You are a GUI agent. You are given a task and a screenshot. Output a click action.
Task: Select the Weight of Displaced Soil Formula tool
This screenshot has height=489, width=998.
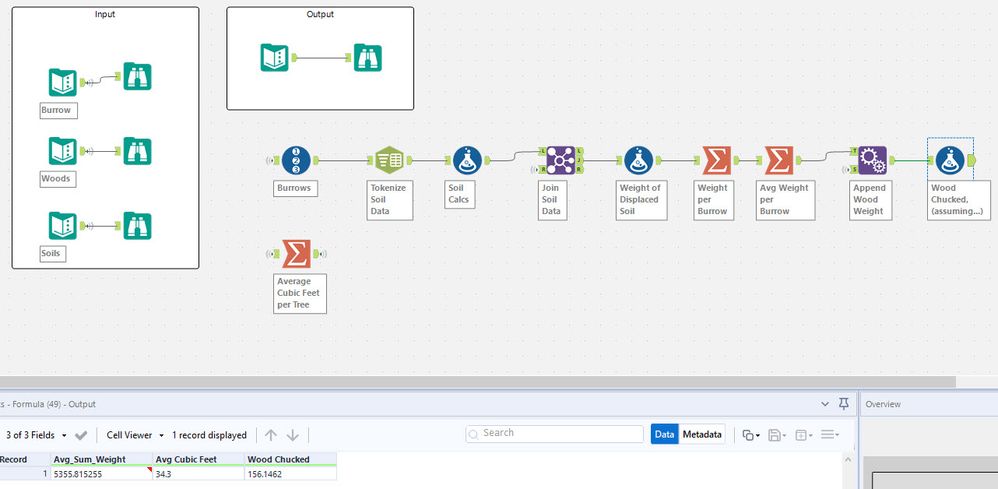(638, 160)
